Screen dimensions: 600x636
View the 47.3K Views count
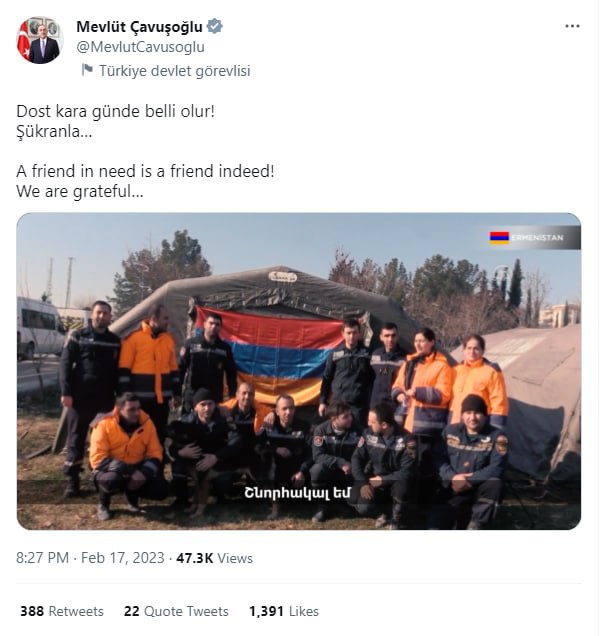[215, 558]
